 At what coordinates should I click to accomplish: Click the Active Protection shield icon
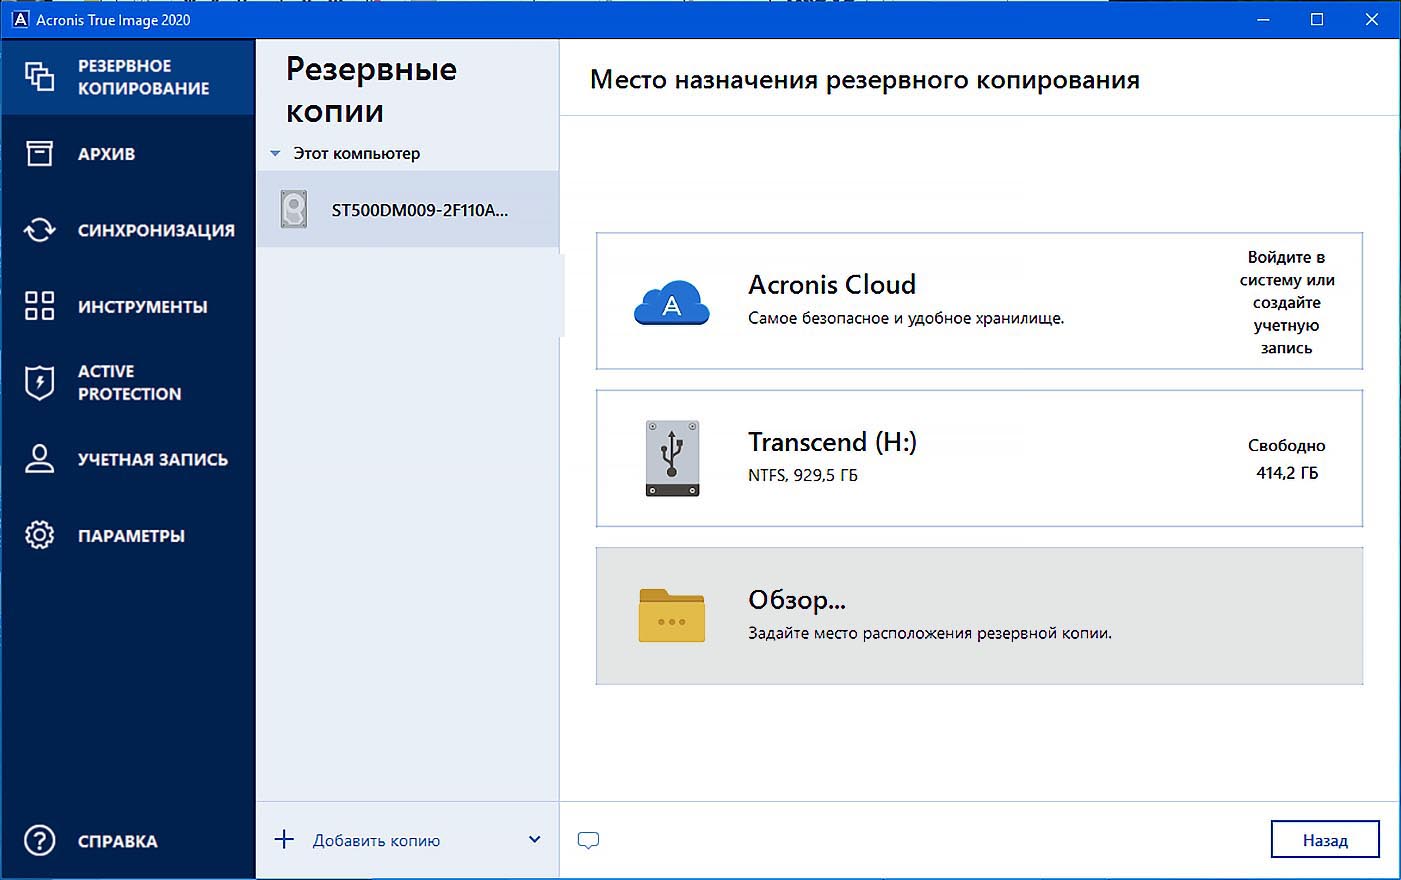[x=39, y=382]
